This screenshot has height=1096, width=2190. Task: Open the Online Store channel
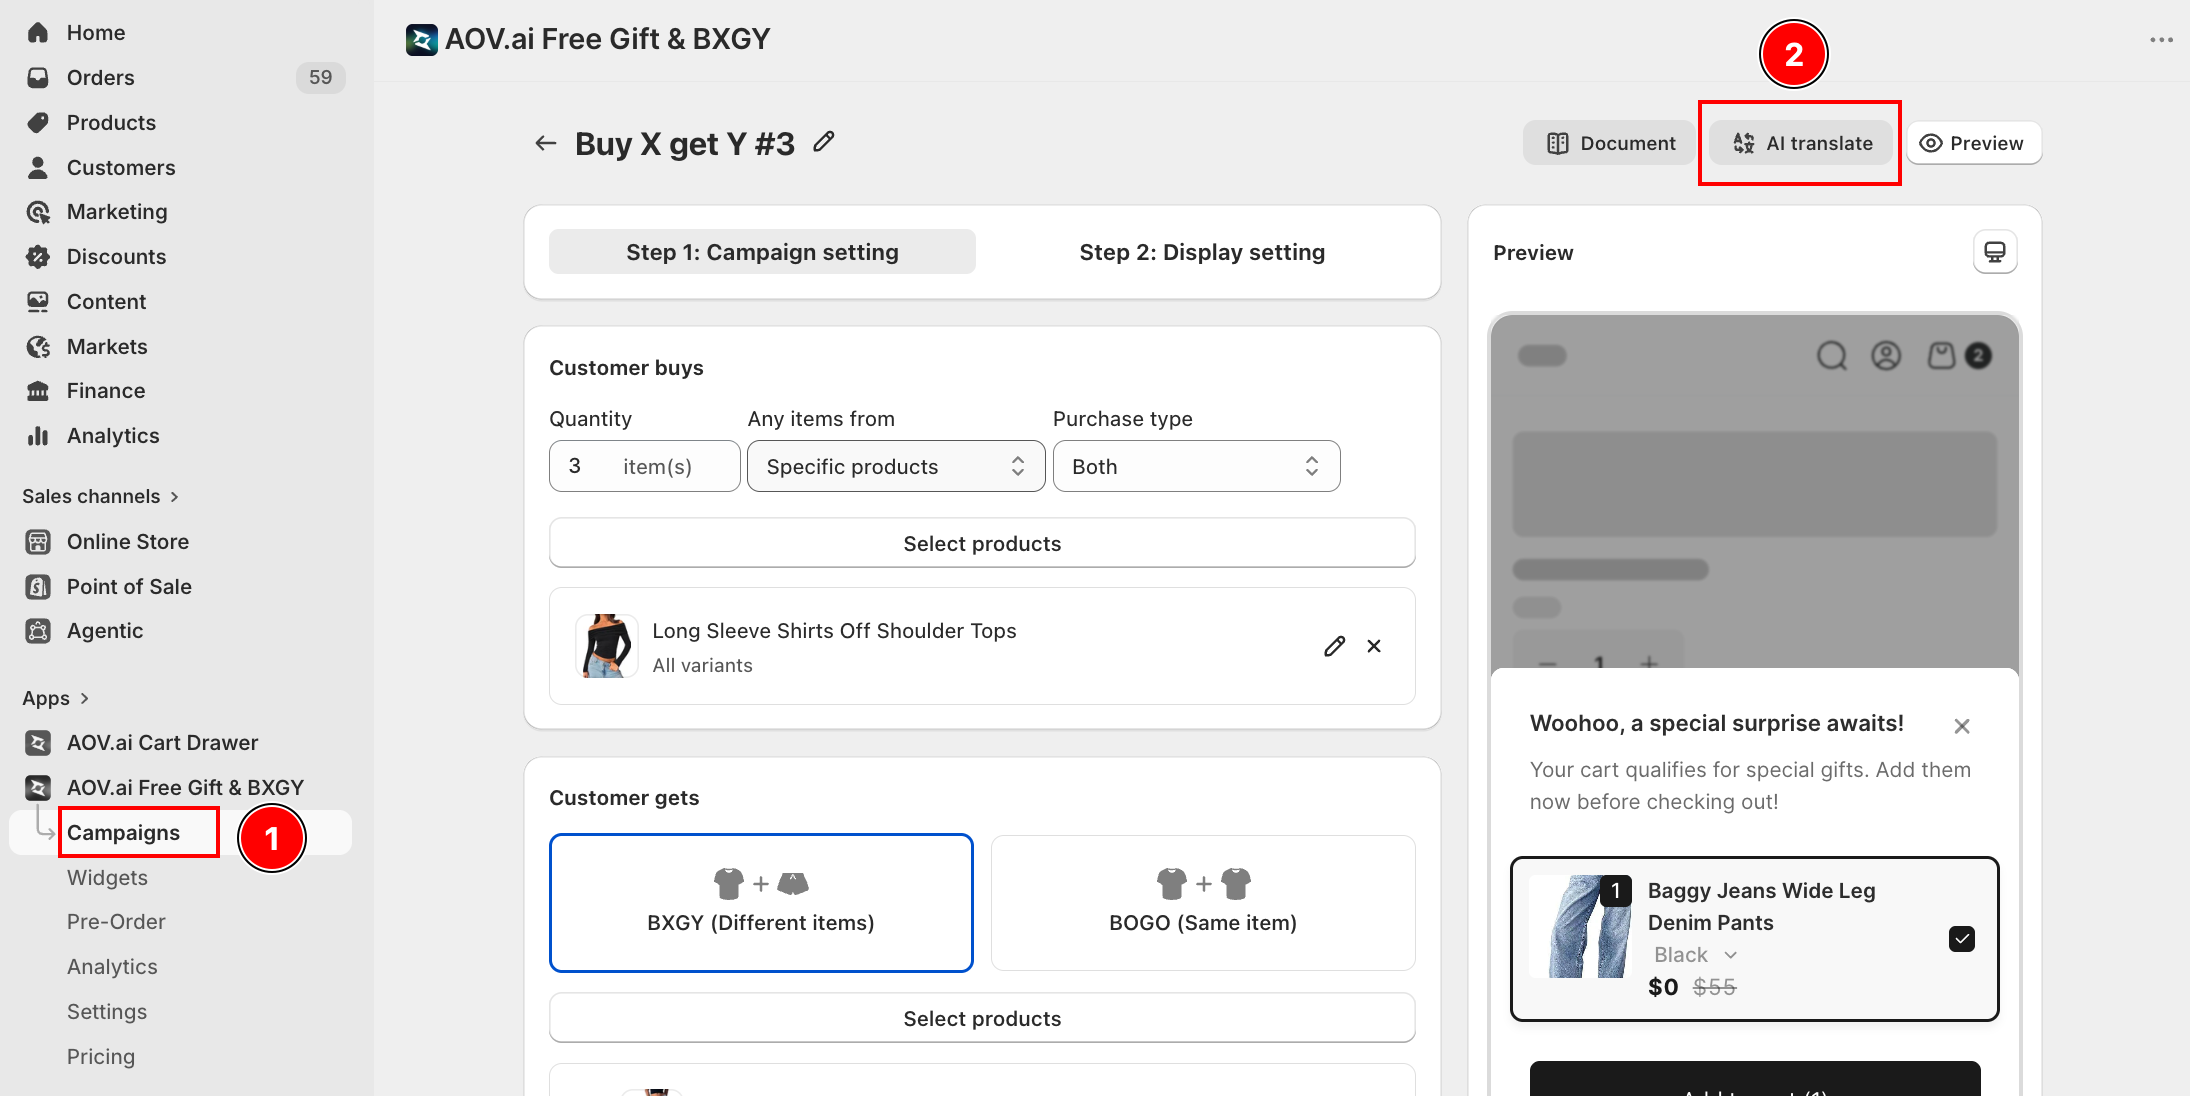(x=127, y=541)
